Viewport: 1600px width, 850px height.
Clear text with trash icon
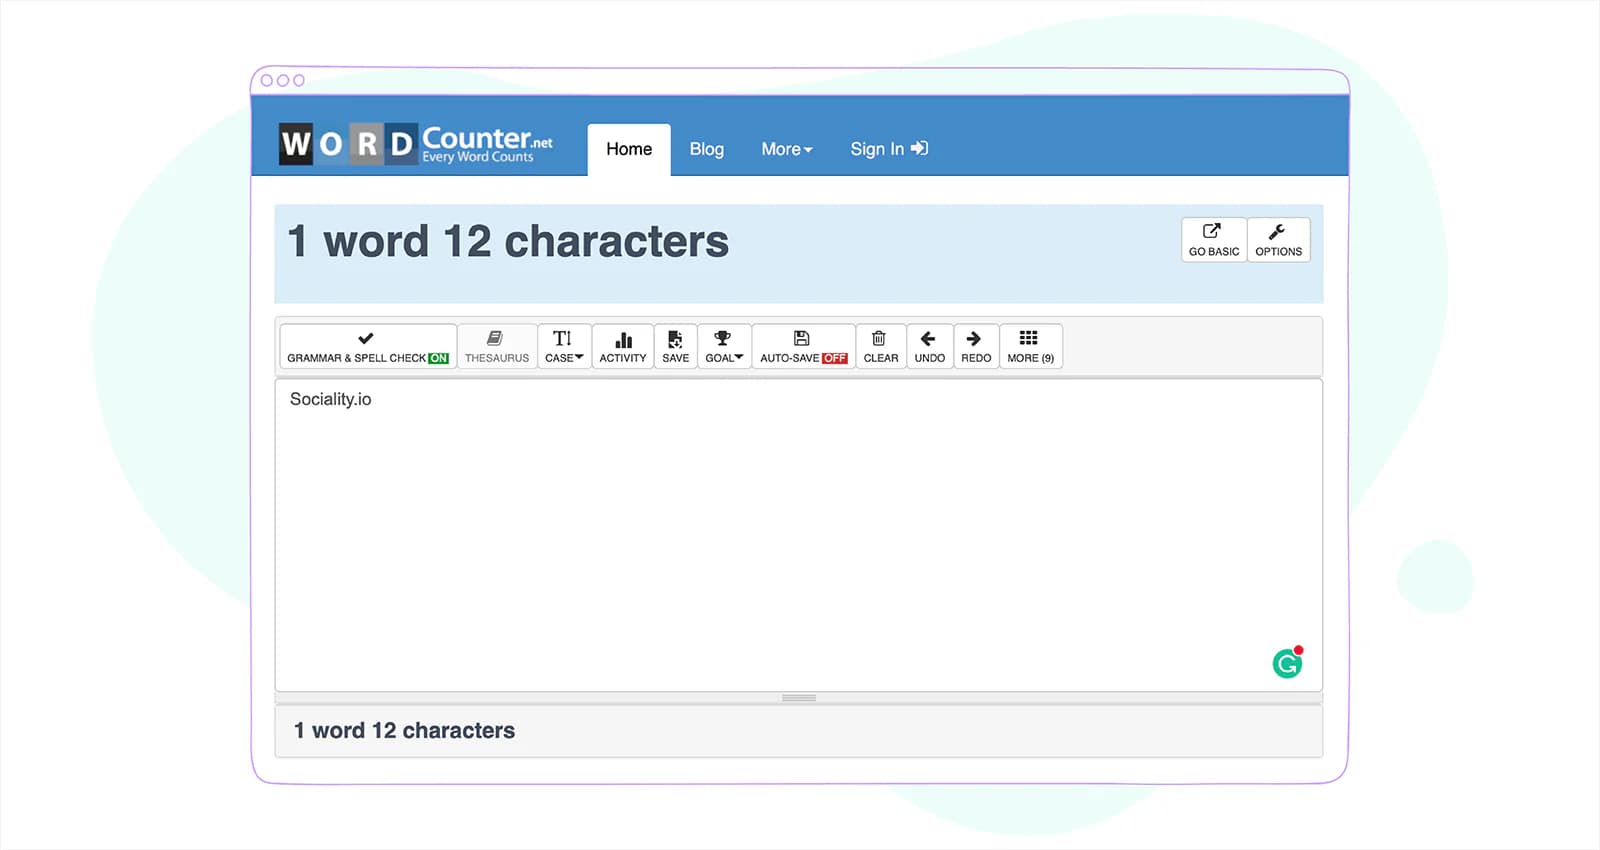[881, 346]
